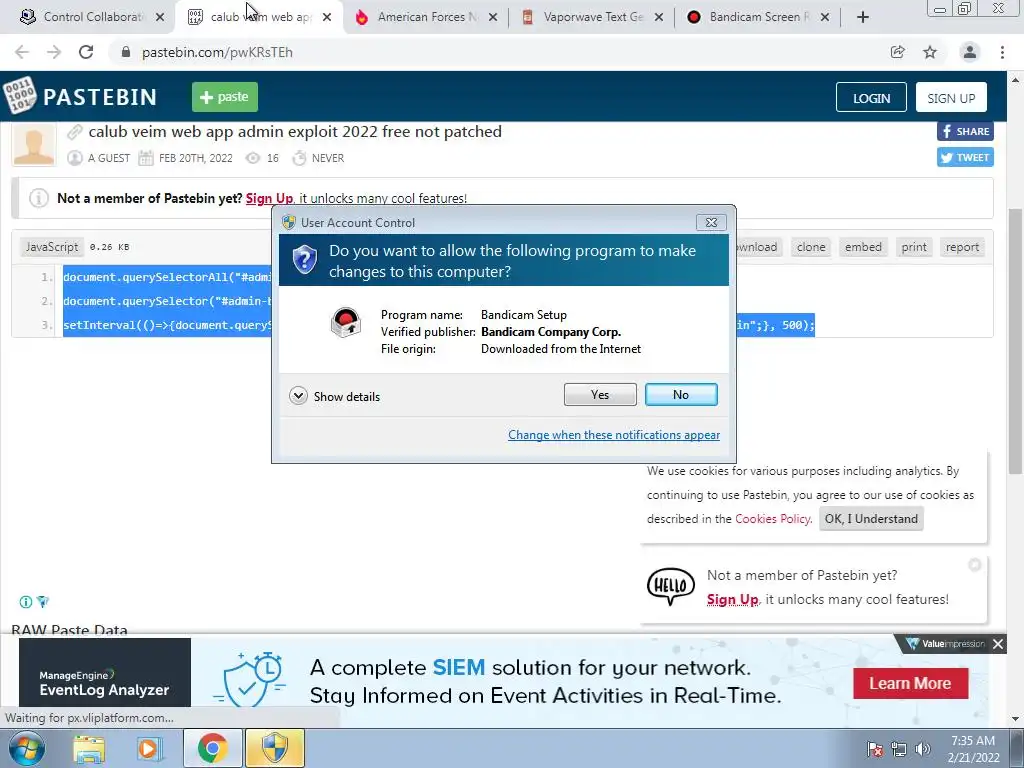Click the paste title text
Viewport: 1024px width, 768px height.
pos(295,132)
